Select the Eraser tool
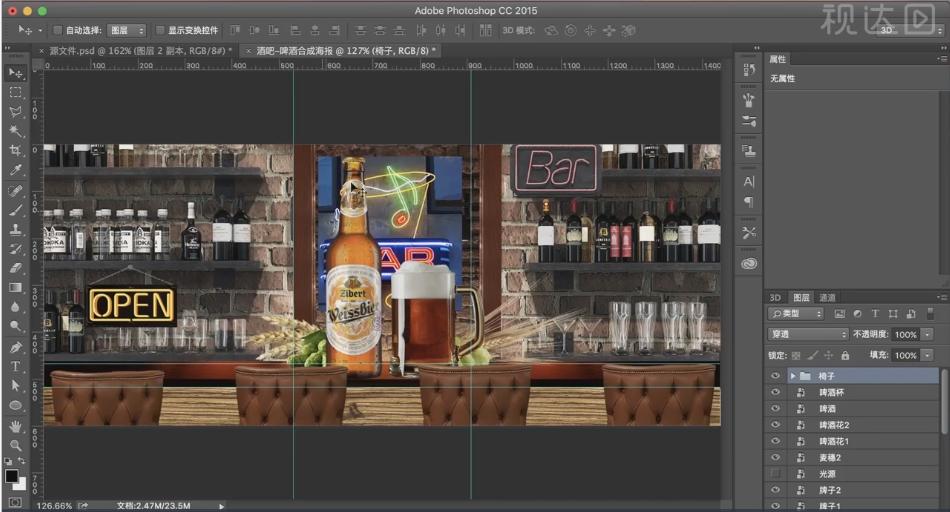This screenshot has width=950, height=512. click(15, 268)
